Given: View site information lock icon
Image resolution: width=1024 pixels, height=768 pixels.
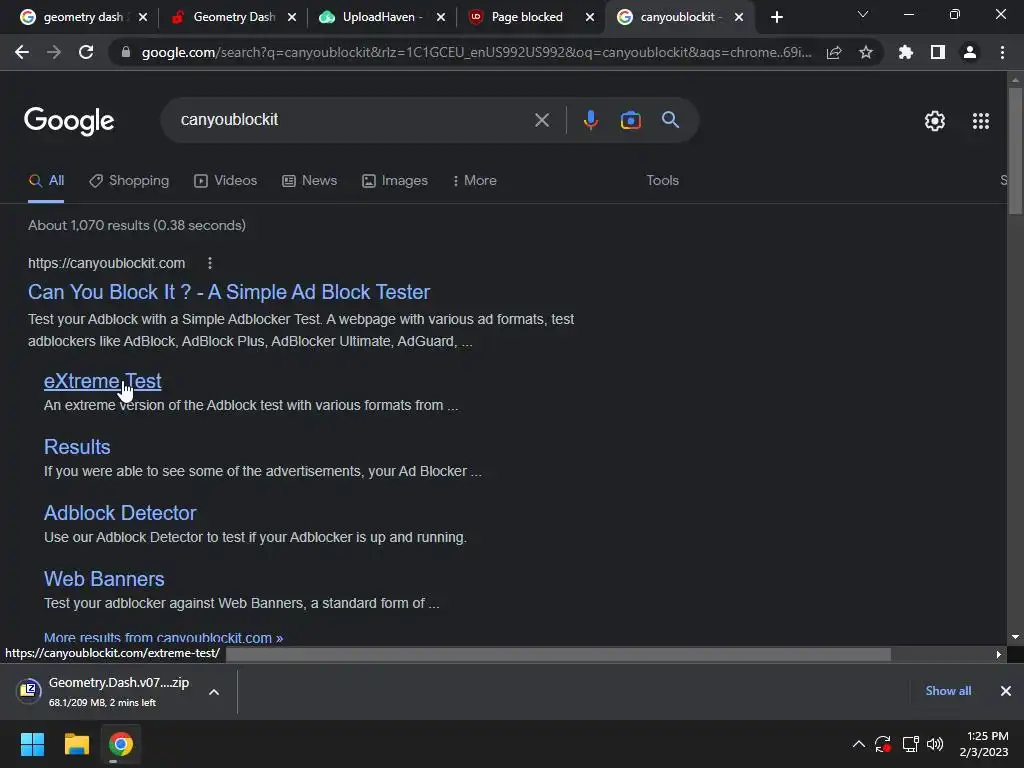Looking at the screenshot, I should click(x=126, y=52).
